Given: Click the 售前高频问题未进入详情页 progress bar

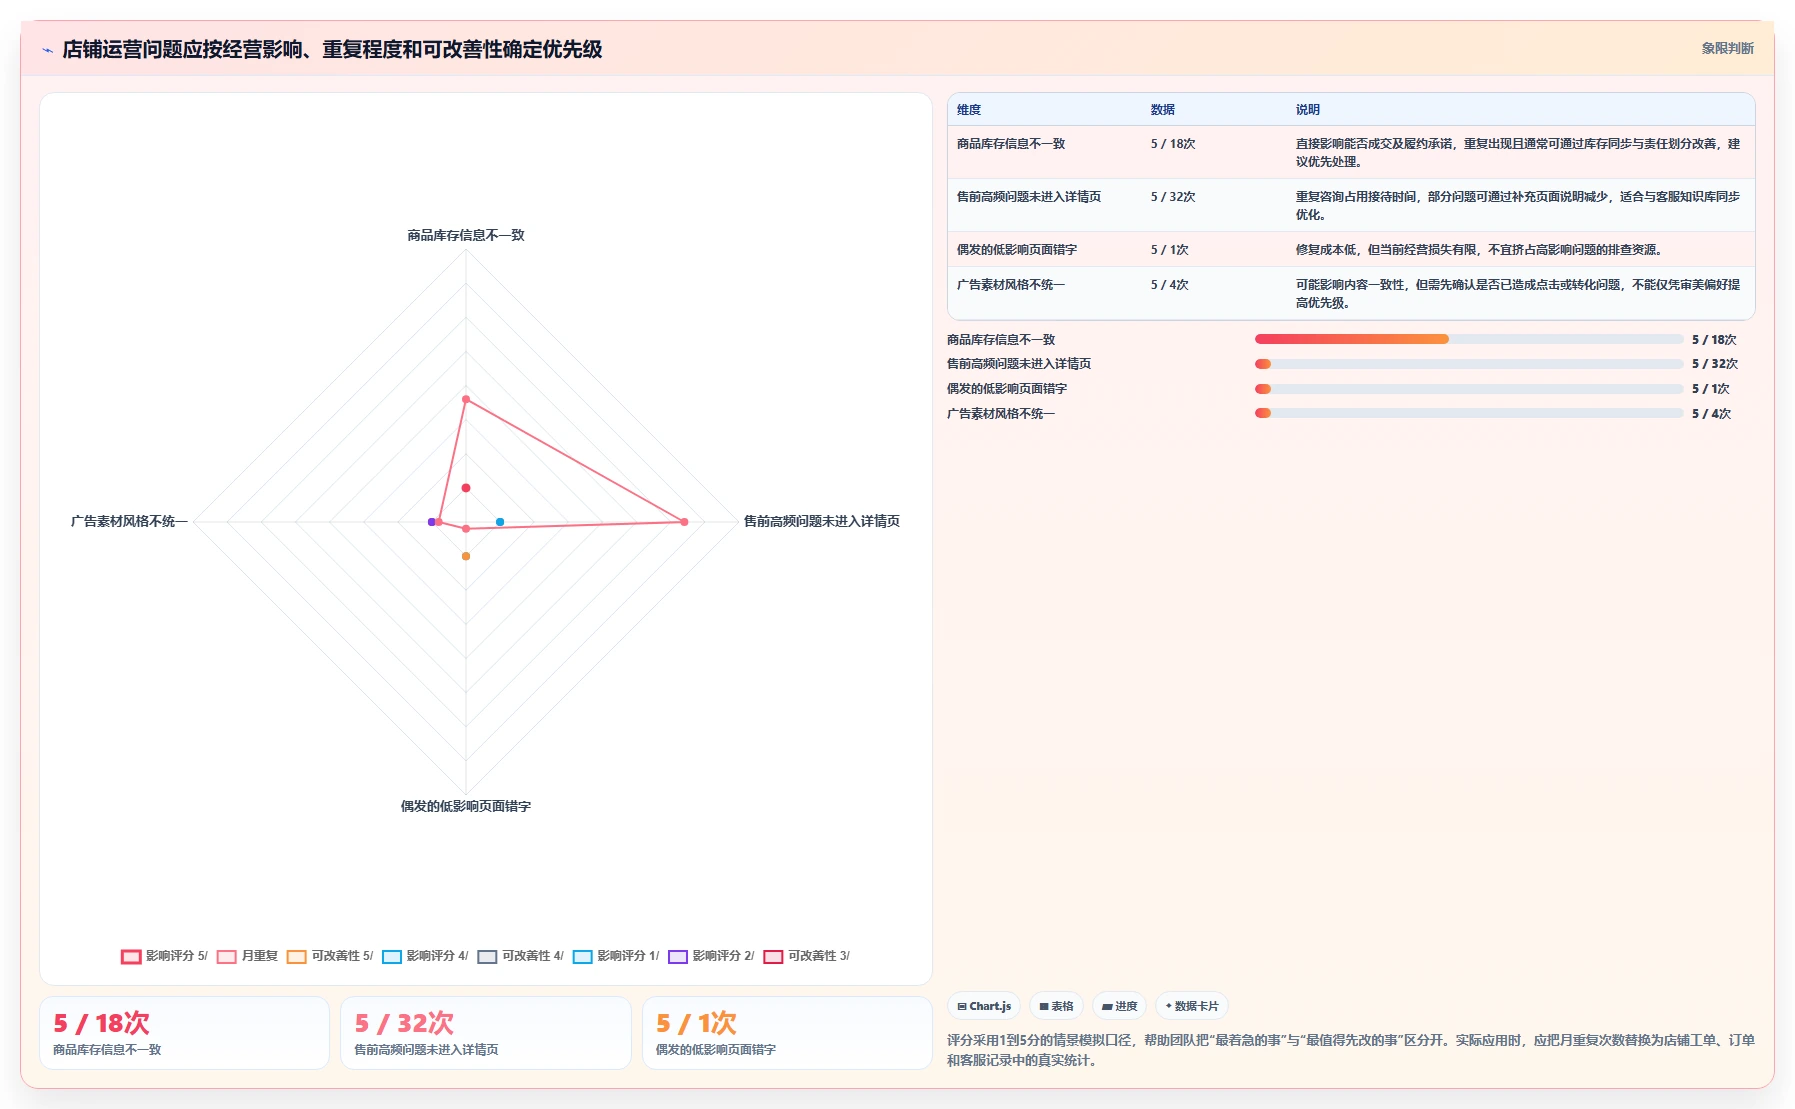Looking at the screenshot, I should pos(1469,364).
